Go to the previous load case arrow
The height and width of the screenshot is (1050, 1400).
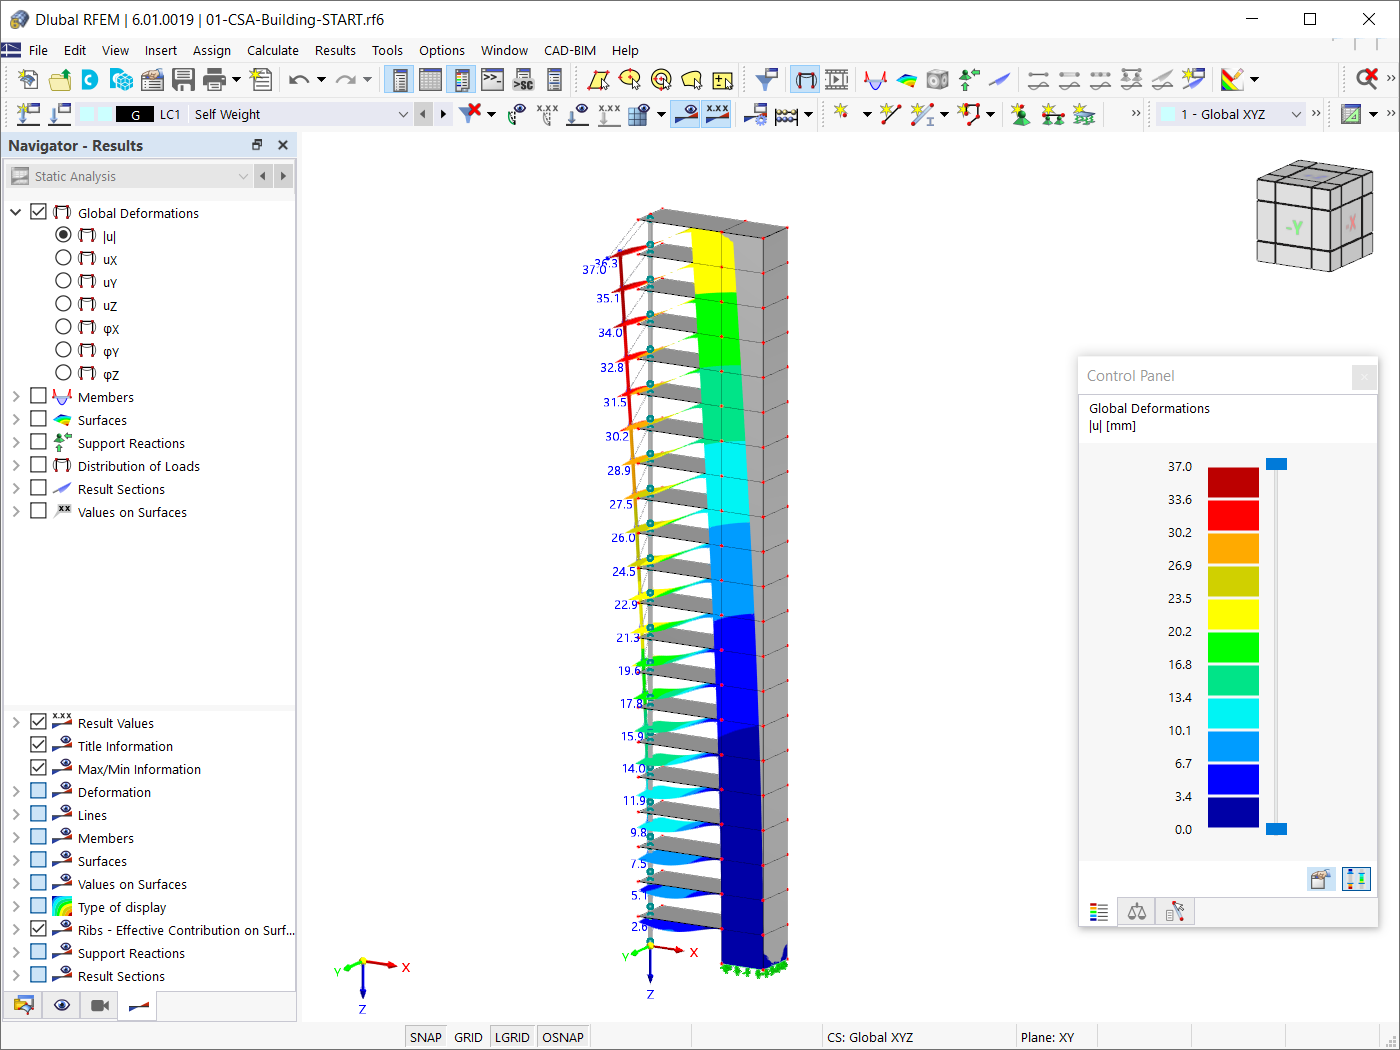click(423, 114)
